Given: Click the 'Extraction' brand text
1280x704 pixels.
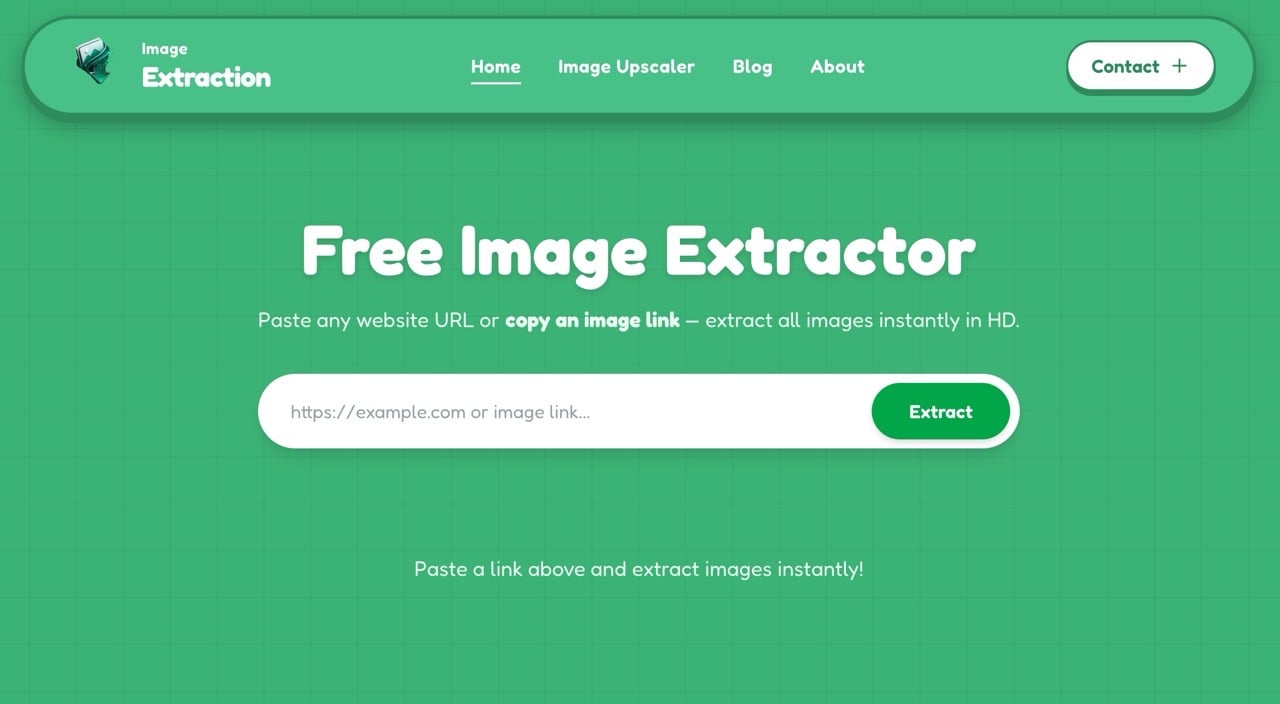Looking at the screenshot, I should (x=206, y=77).
